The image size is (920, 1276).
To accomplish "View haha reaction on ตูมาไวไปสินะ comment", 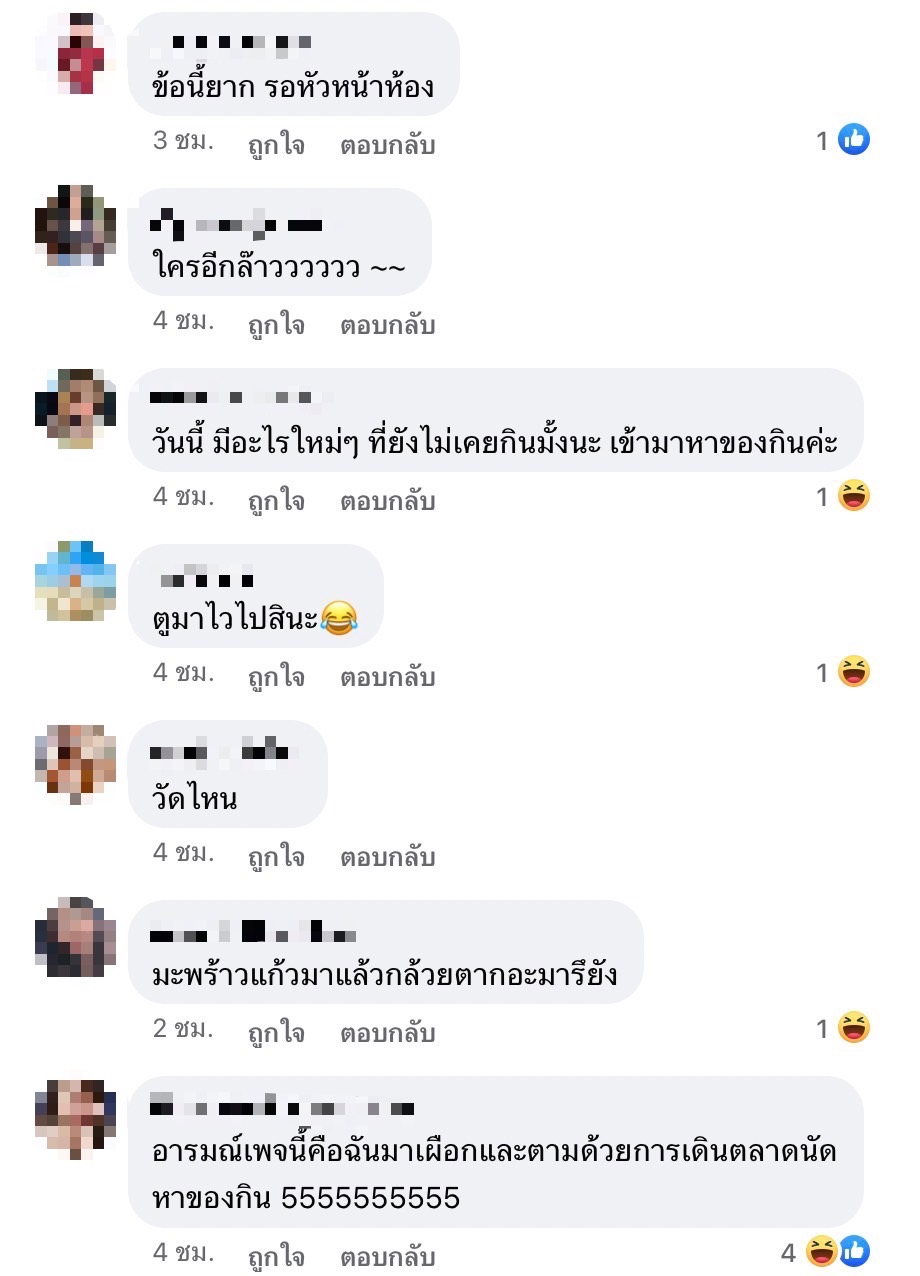I will pos(854,671).
